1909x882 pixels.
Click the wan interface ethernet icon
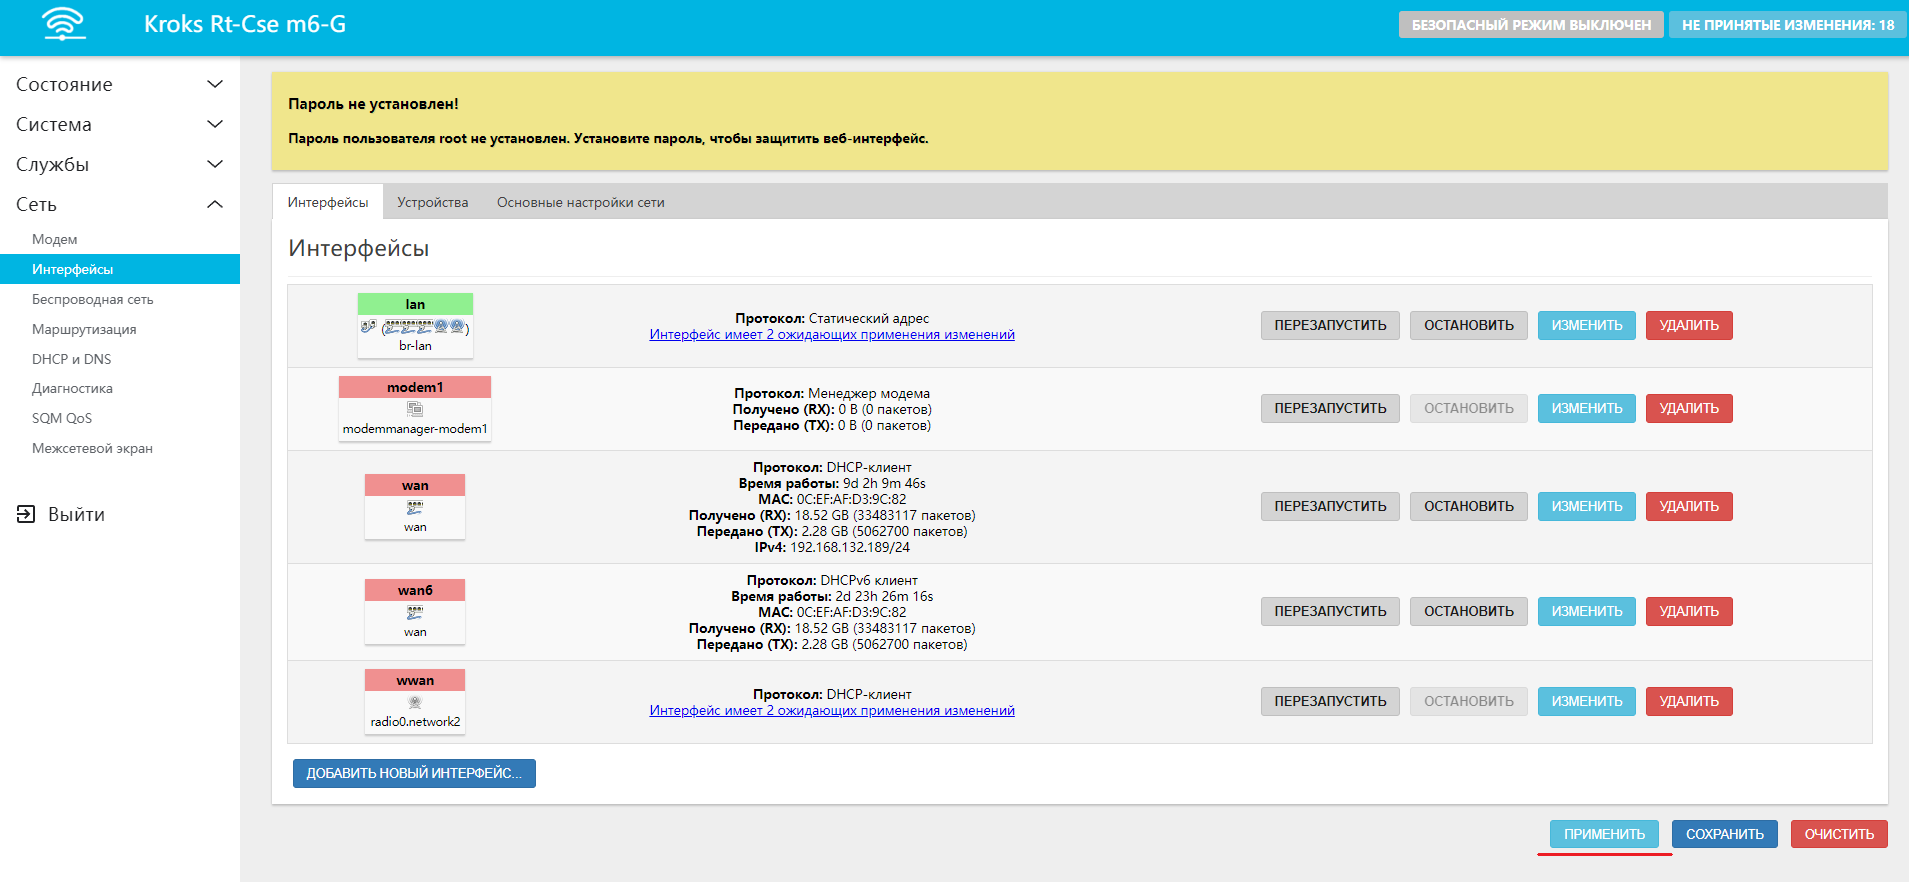(x=415, y=508)
